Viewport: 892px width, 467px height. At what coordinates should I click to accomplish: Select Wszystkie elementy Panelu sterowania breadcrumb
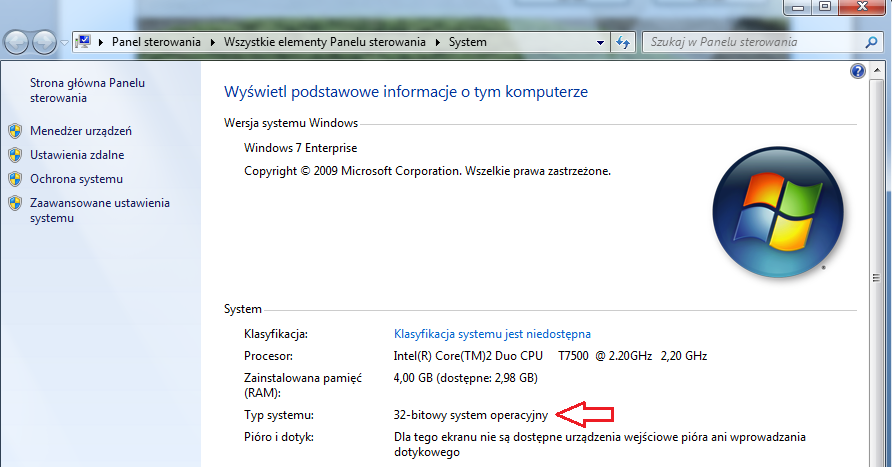coord(324,42)
